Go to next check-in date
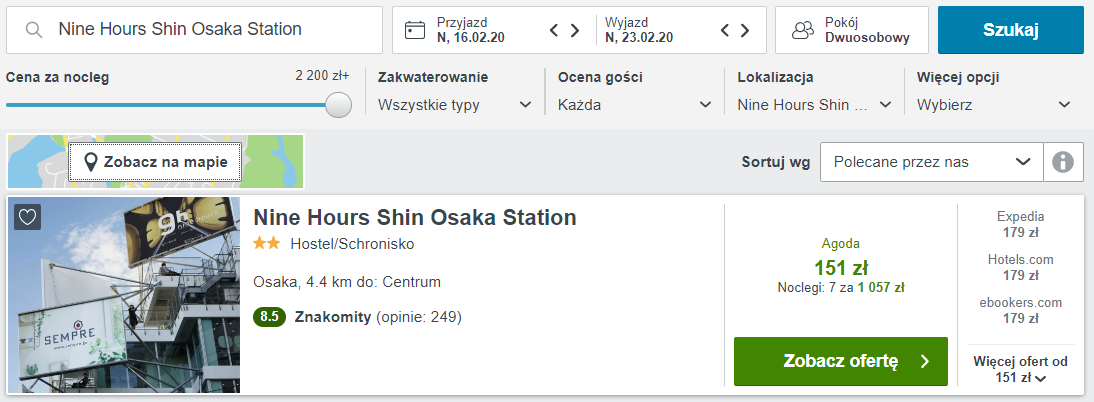Viewport: 1094px width, 402px height. (575, 30)
